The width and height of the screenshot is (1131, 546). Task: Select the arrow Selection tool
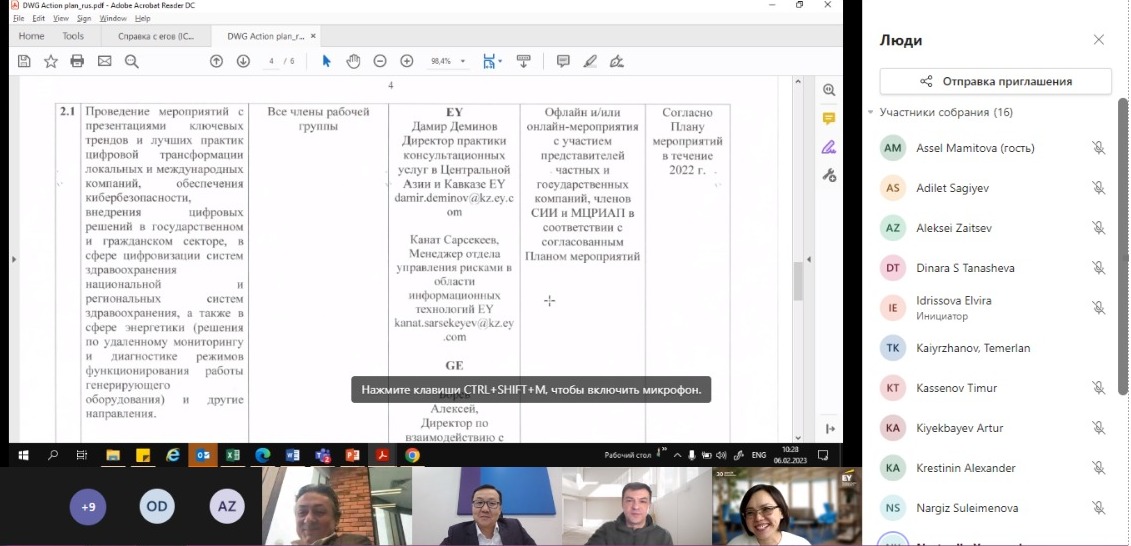click(x=326, y=61)
